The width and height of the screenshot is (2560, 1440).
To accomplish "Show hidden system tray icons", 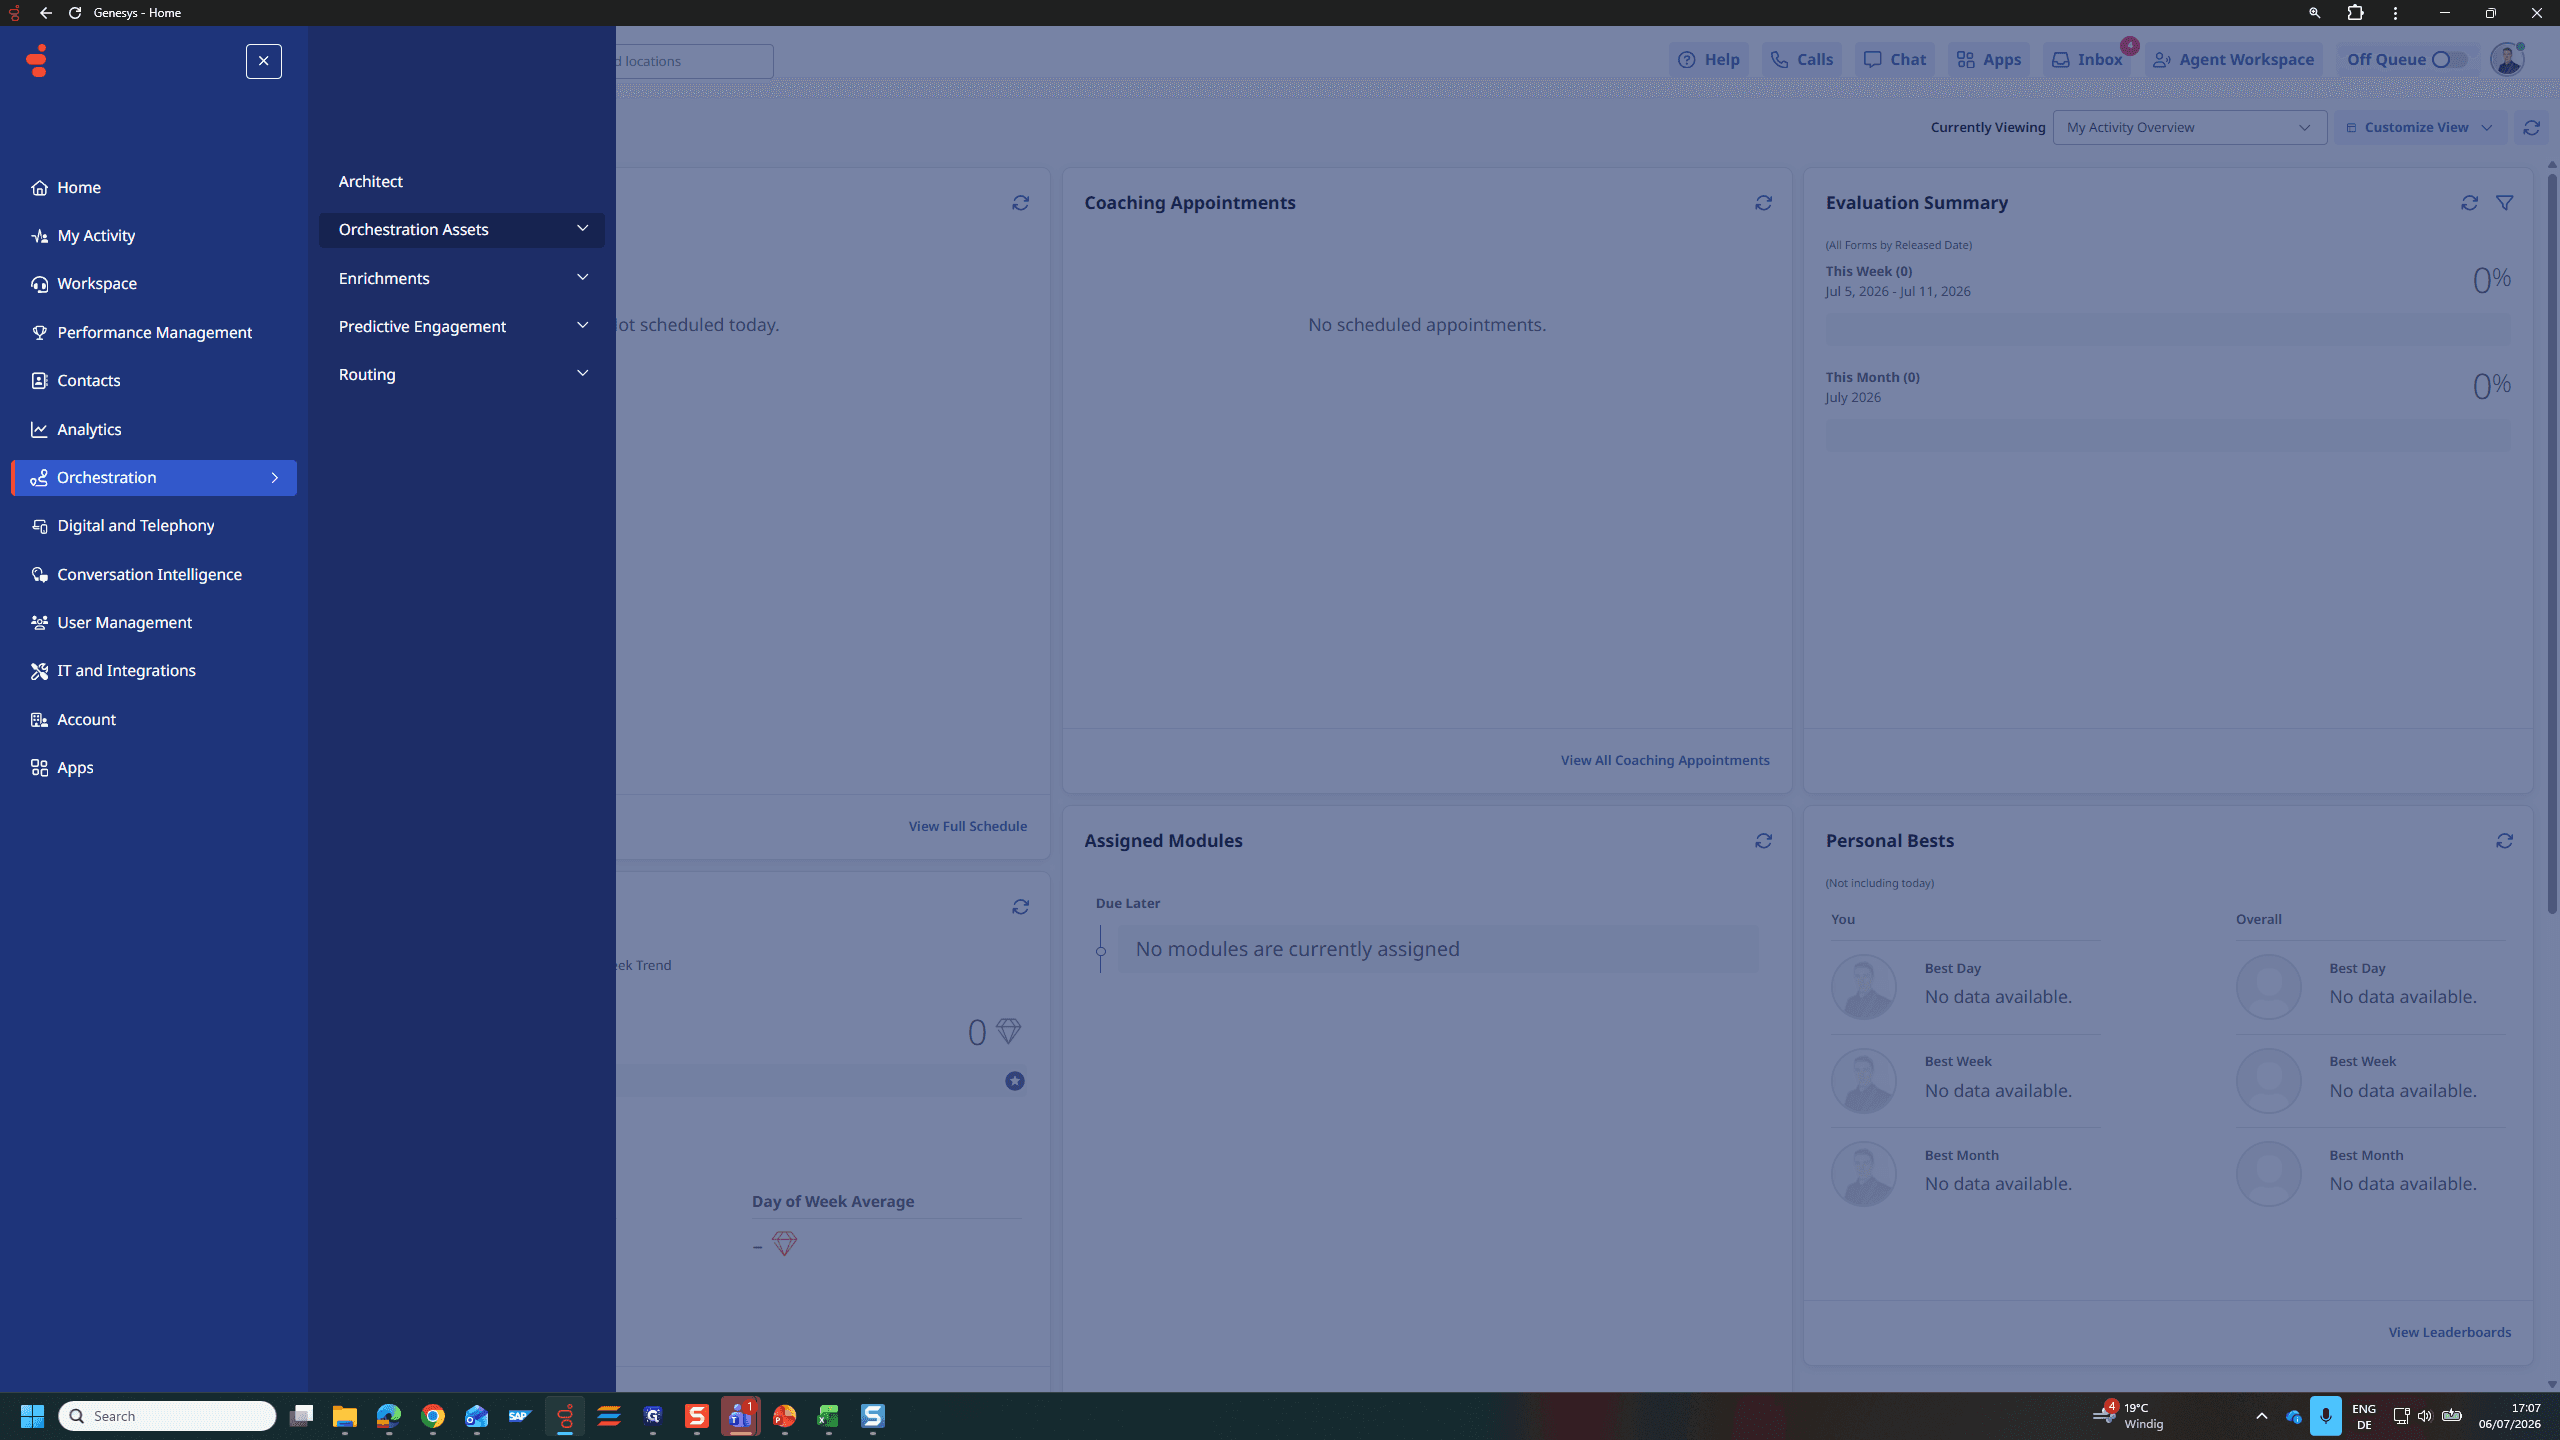I will pos(2261,1416).
